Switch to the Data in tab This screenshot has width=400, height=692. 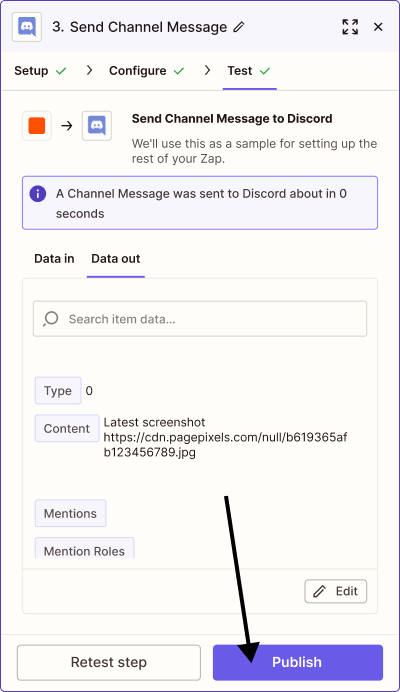coord(54,259)
